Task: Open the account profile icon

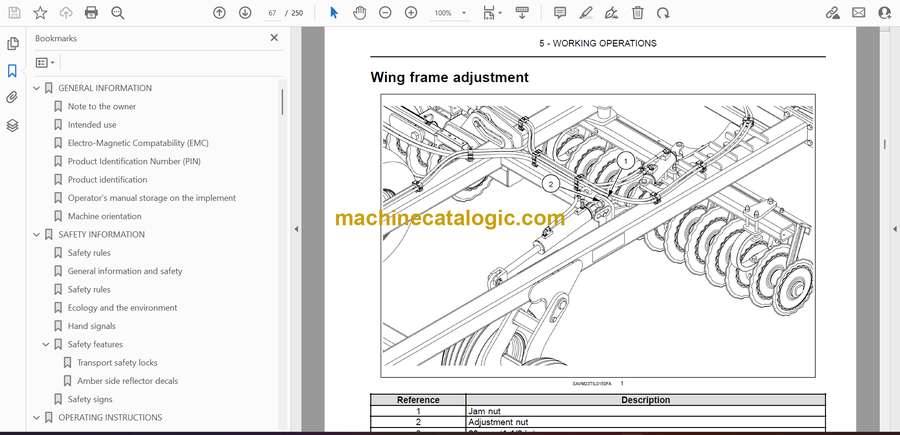Action: click(x=885, y=13)
